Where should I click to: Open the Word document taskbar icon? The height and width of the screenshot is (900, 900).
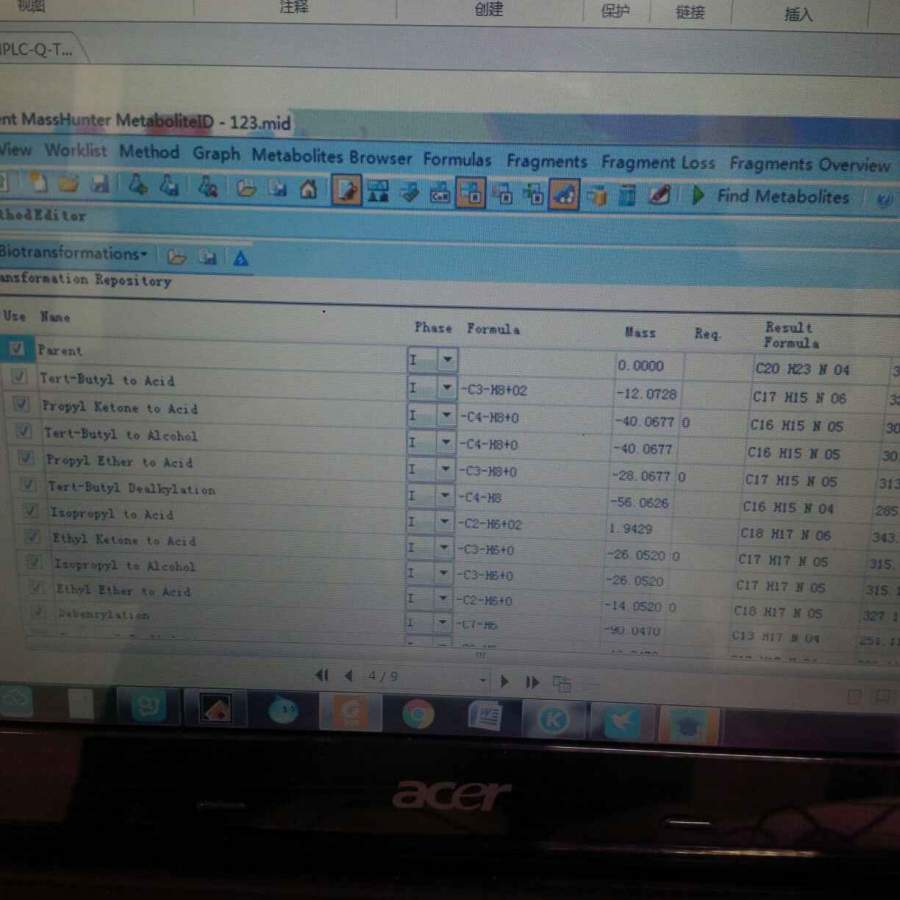(x=486, y=716)
